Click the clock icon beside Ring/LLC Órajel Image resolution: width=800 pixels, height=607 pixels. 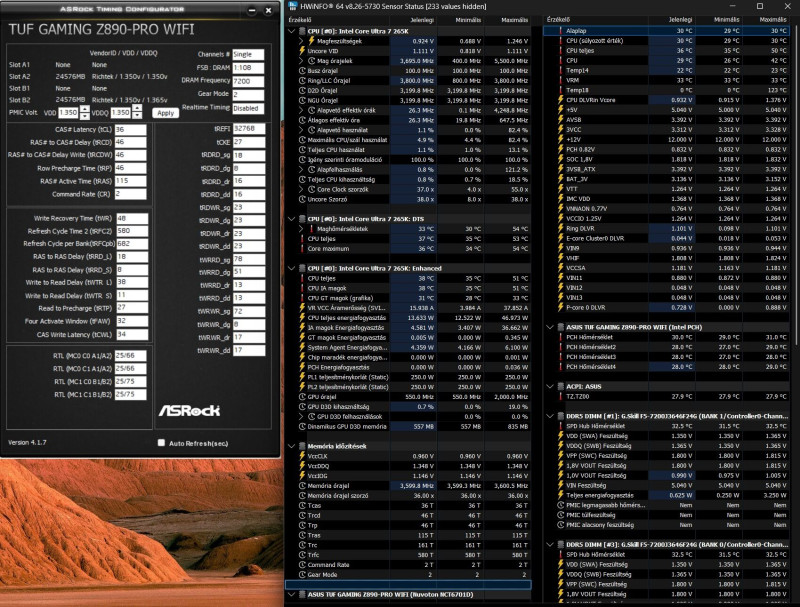pyautogui.click(x=302, y=81)
